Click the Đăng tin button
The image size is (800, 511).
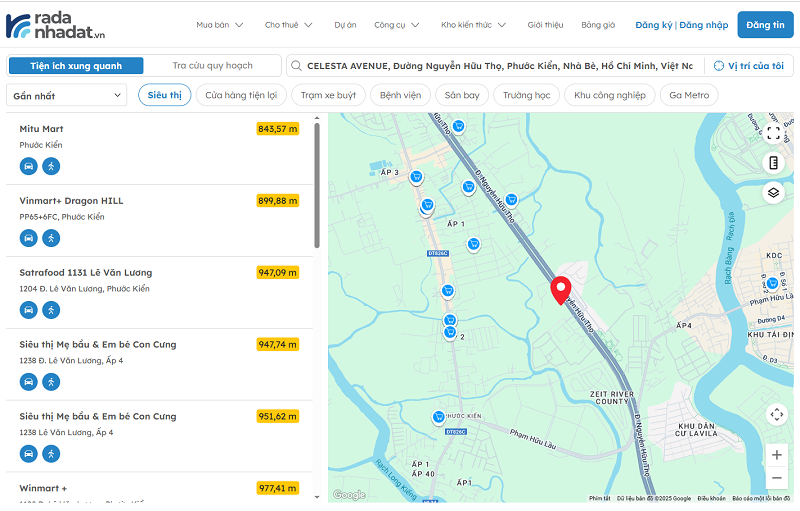[x=765, y=25]
